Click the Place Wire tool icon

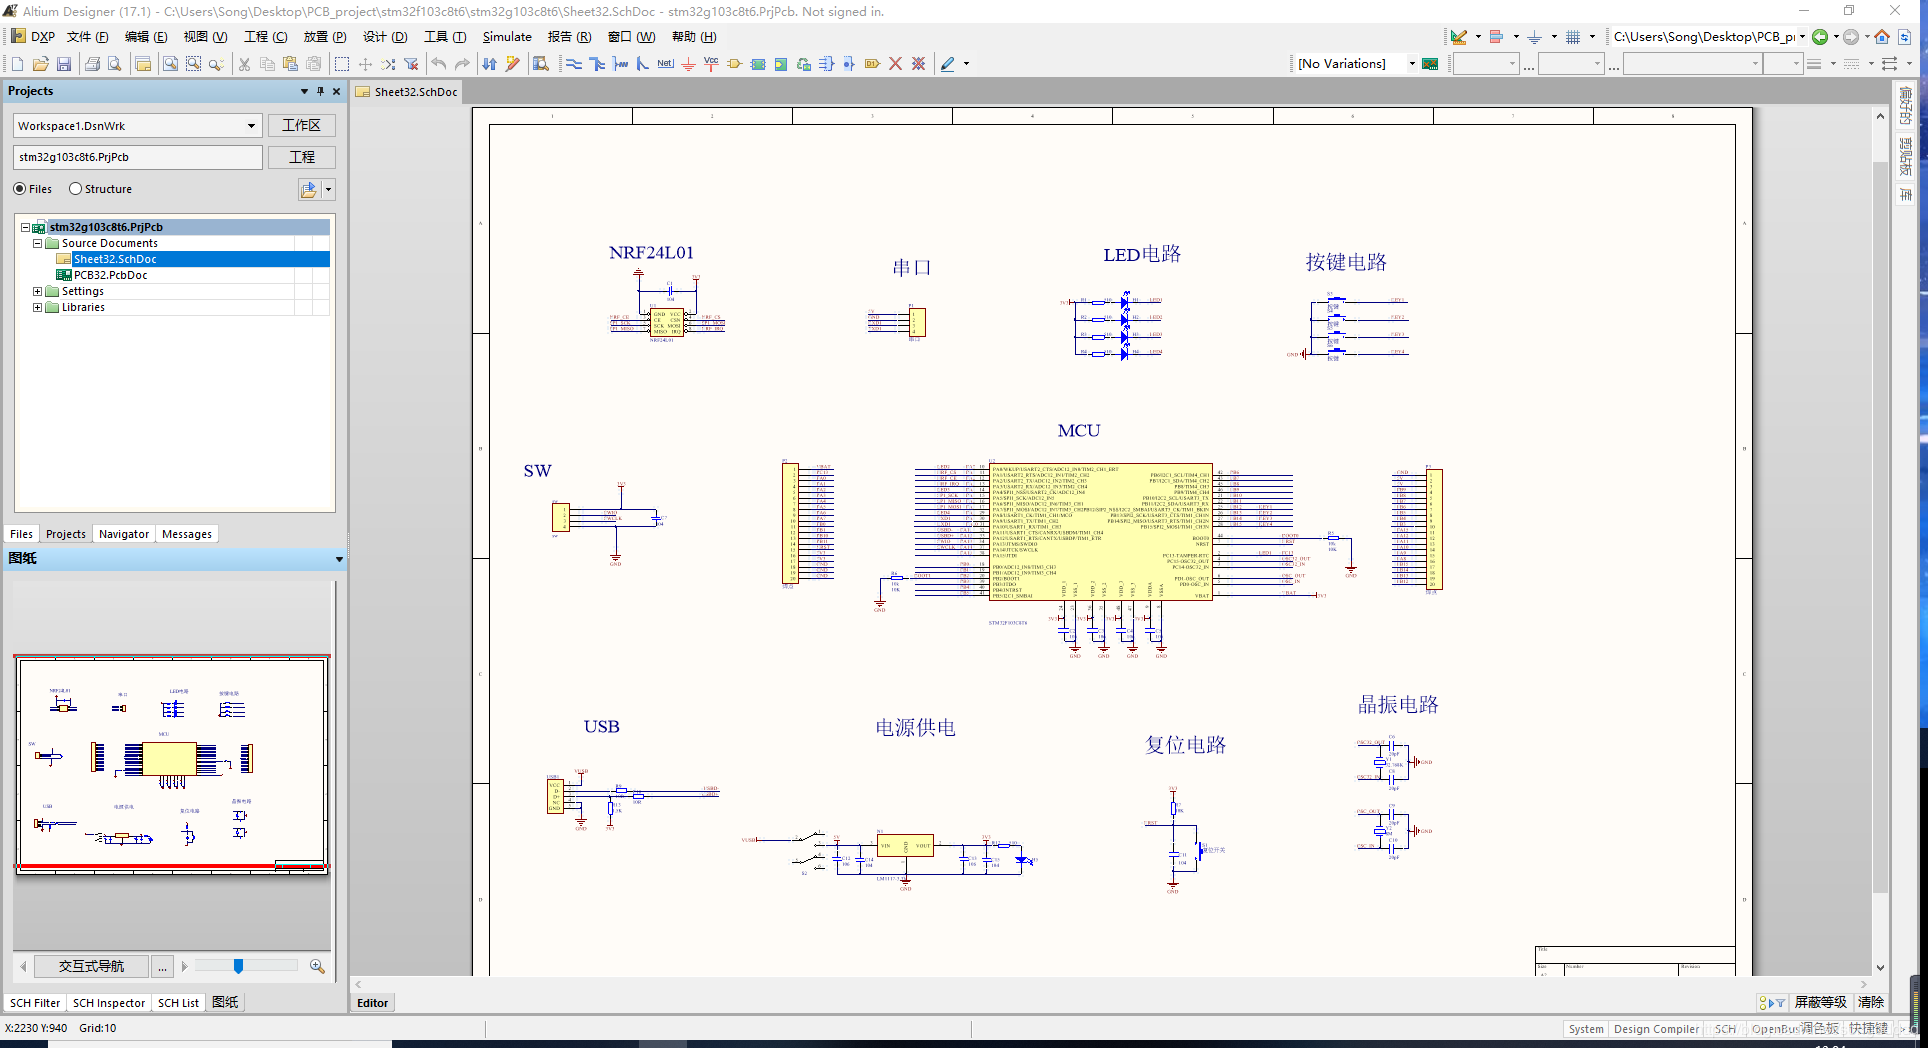pyautogui.click(x=574, y=64)
